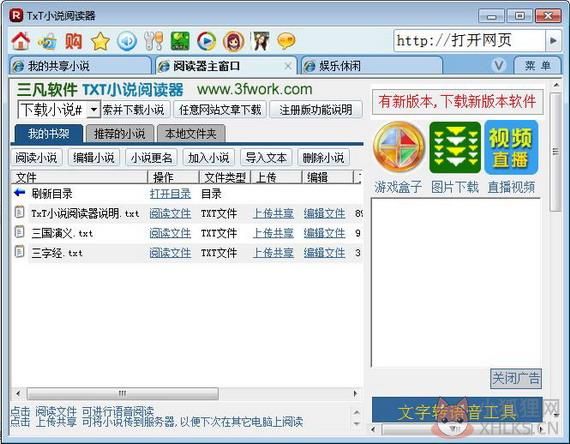Click the 编辑小说 button

tap(94, 158)
